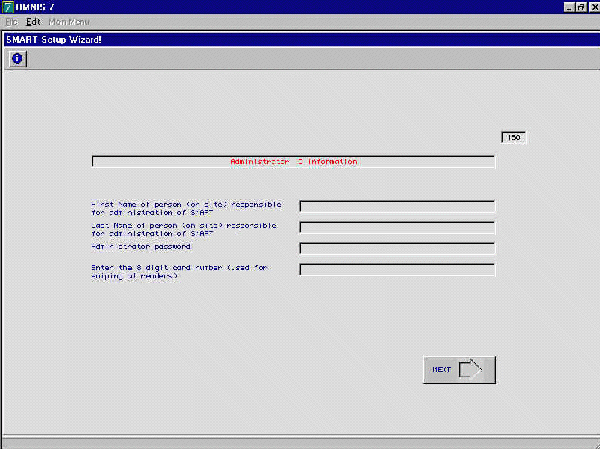Click the SMART Setup Wizard title bar
This screenshot has width=600, height=449.
pyautogui.click(x=302, y=39)
